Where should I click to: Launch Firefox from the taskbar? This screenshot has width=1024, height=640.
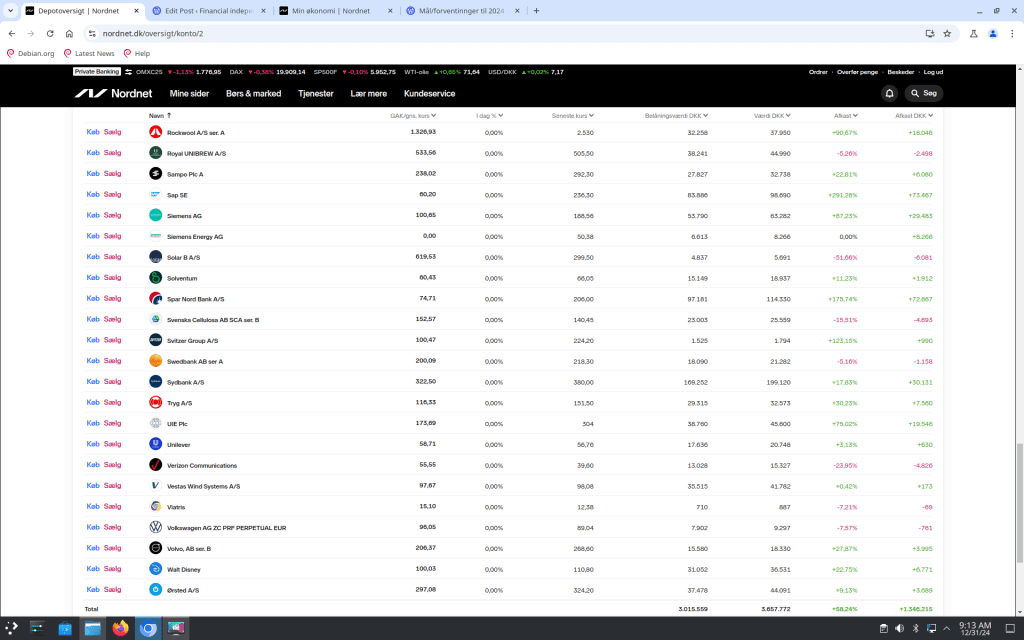click(x=120, y=628)
